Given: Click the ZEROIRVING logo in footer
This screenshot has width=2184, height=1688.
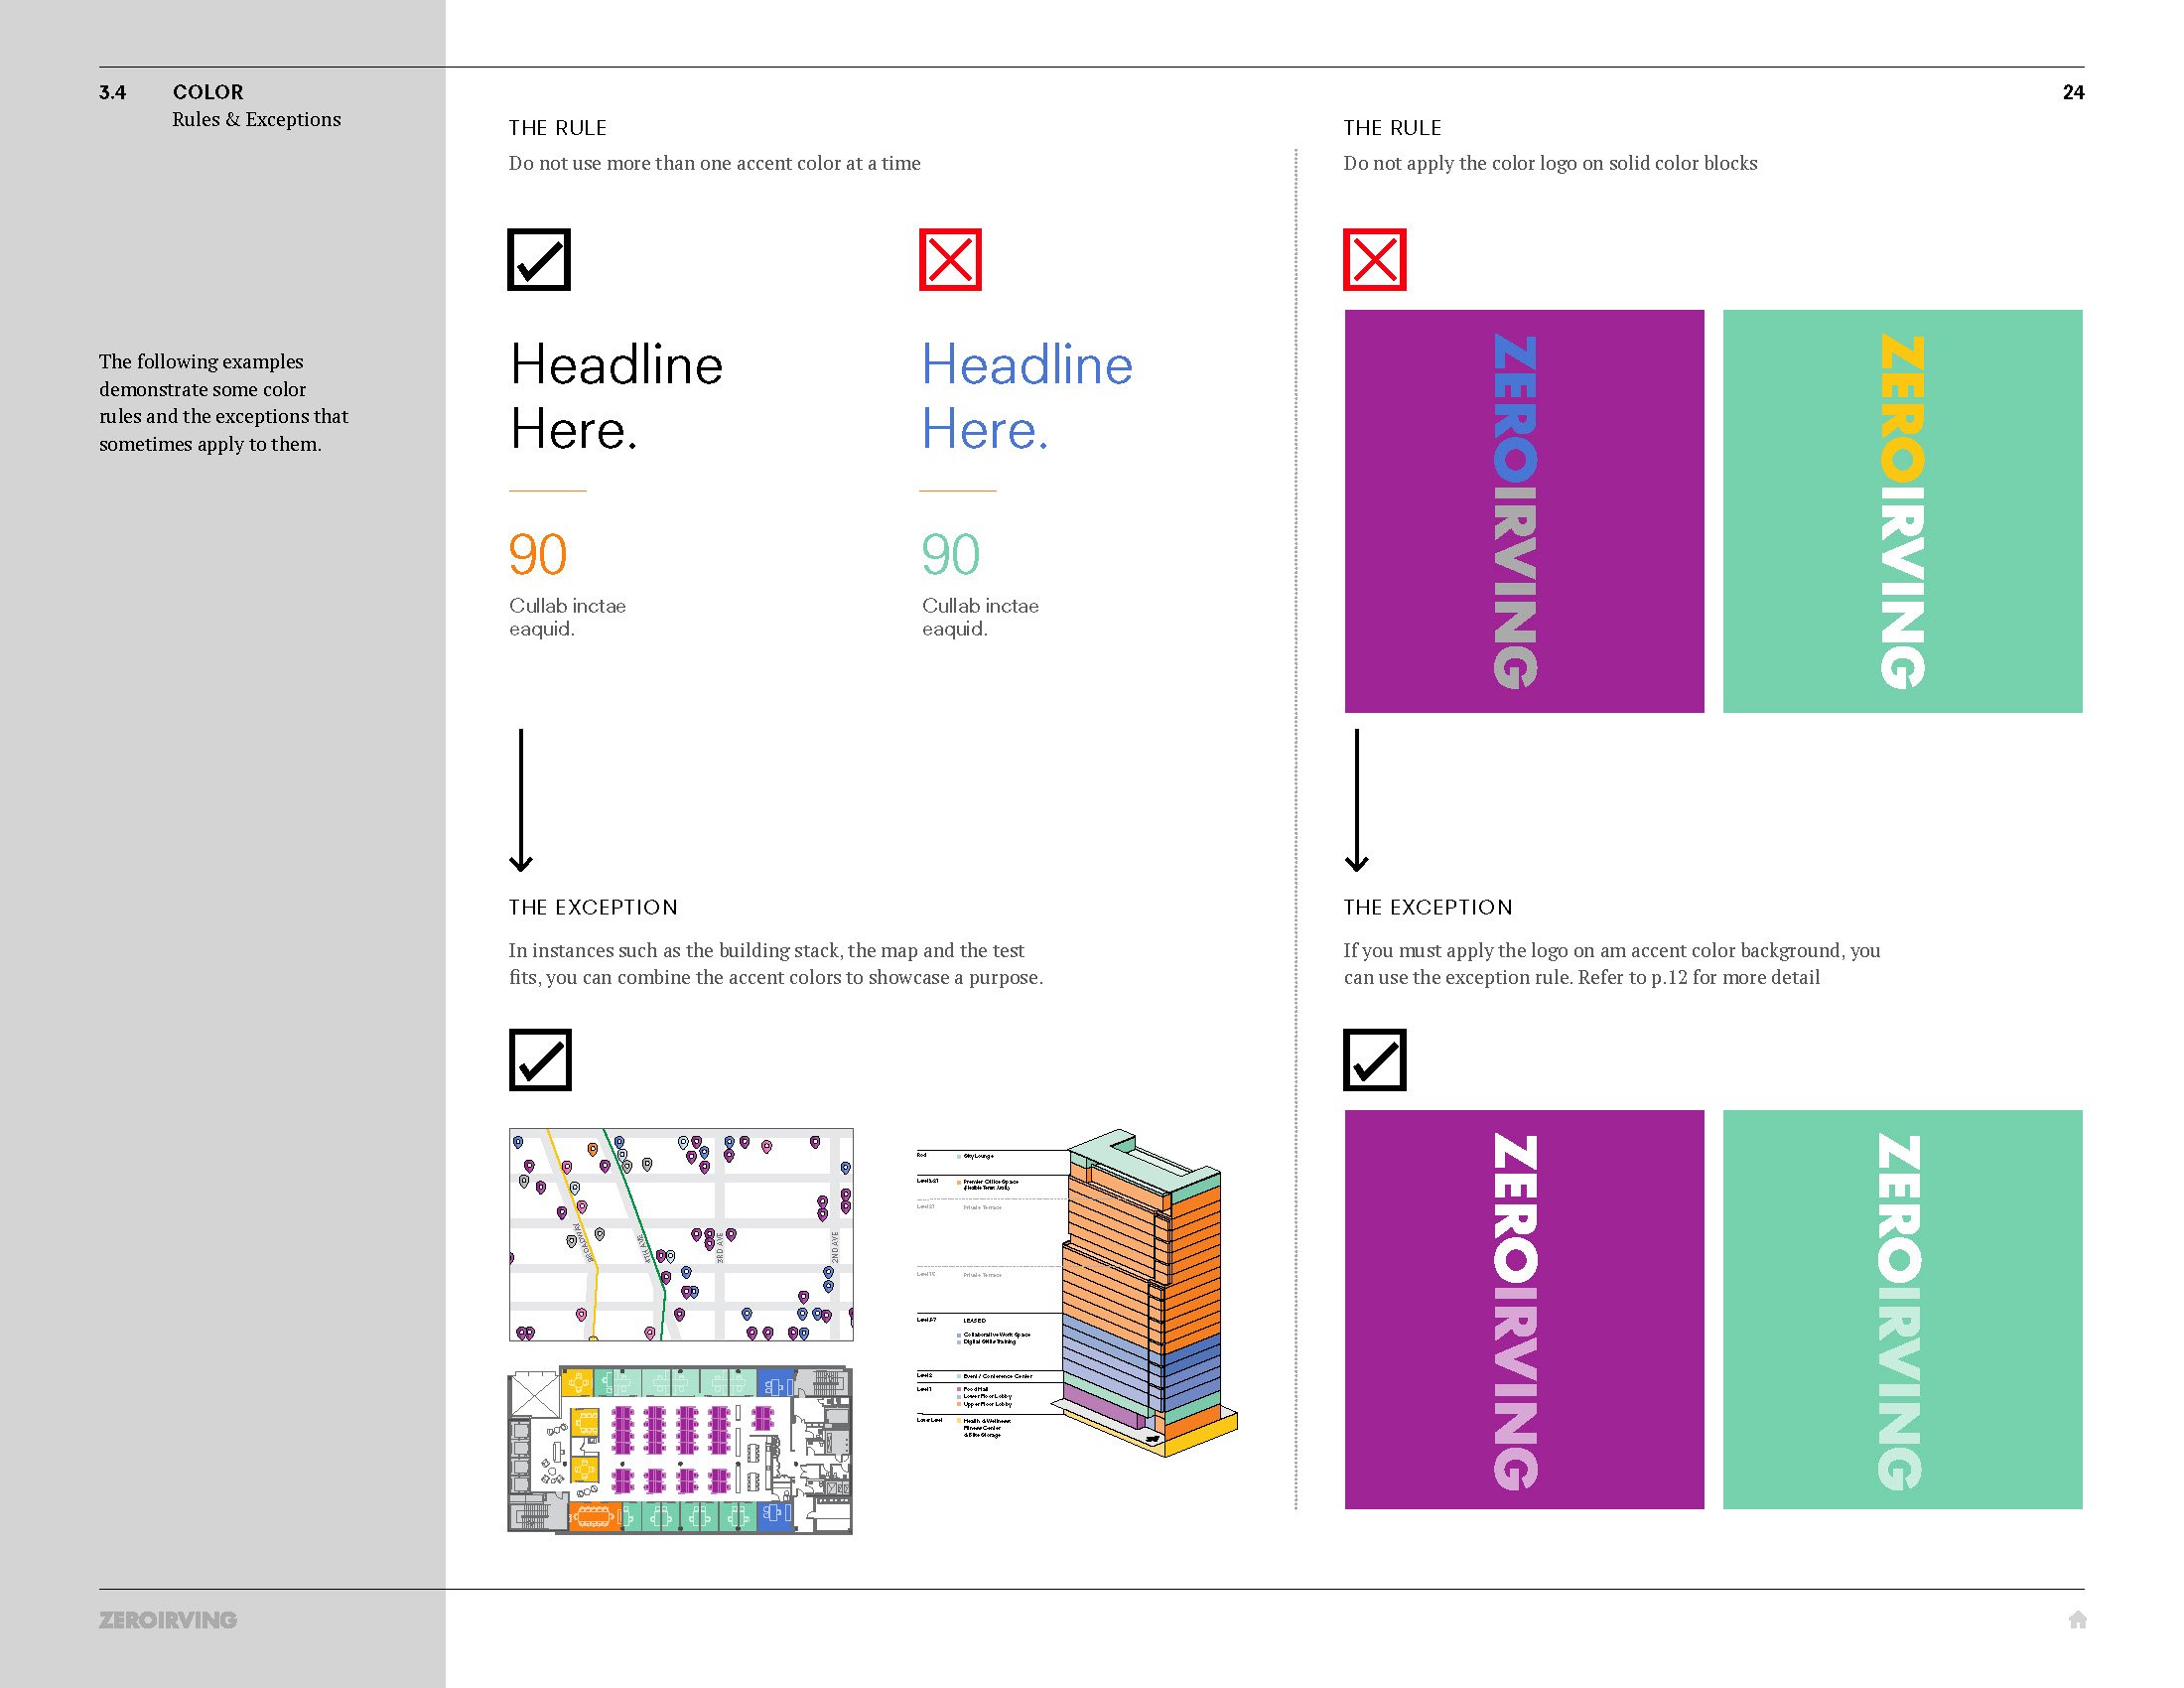Looking at the screenshot, I should 168,1620.
